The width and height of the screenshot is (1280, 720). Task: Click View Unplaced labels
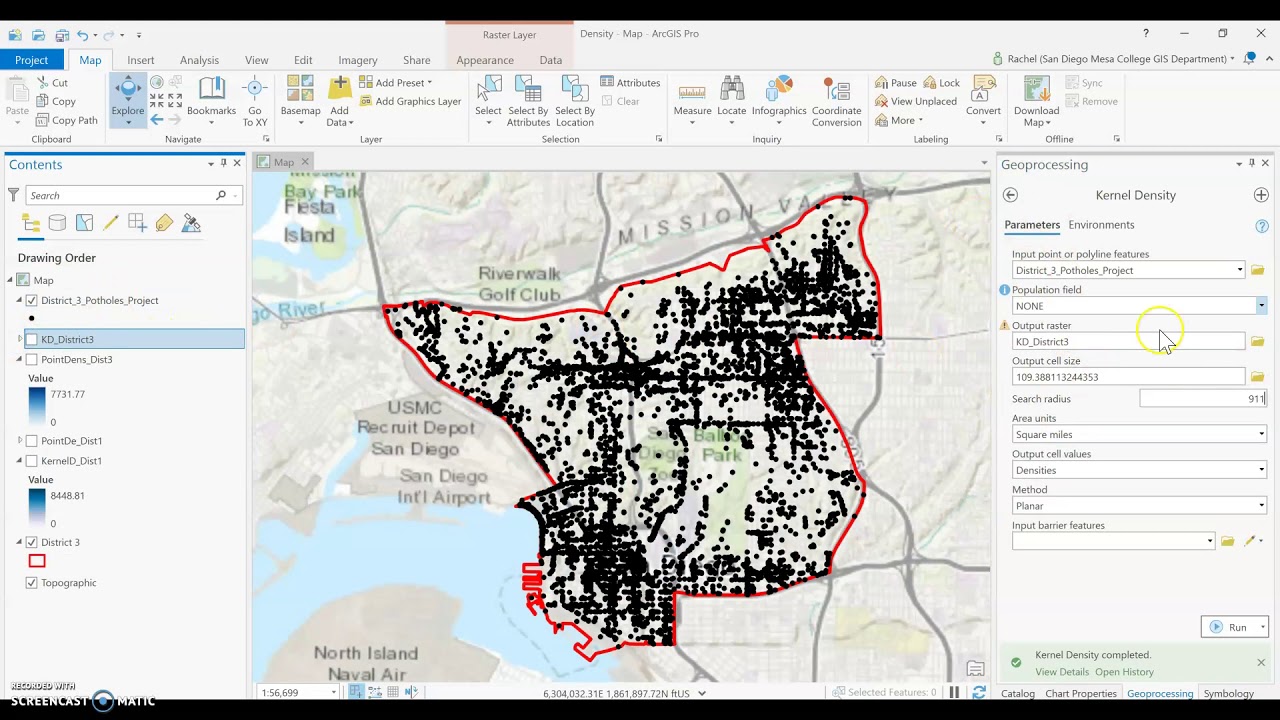click(915, 101)
